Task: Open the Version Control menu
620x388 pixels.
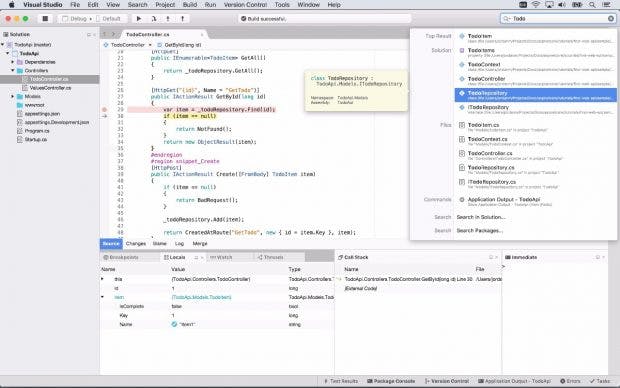Action: tap(245, 5)
